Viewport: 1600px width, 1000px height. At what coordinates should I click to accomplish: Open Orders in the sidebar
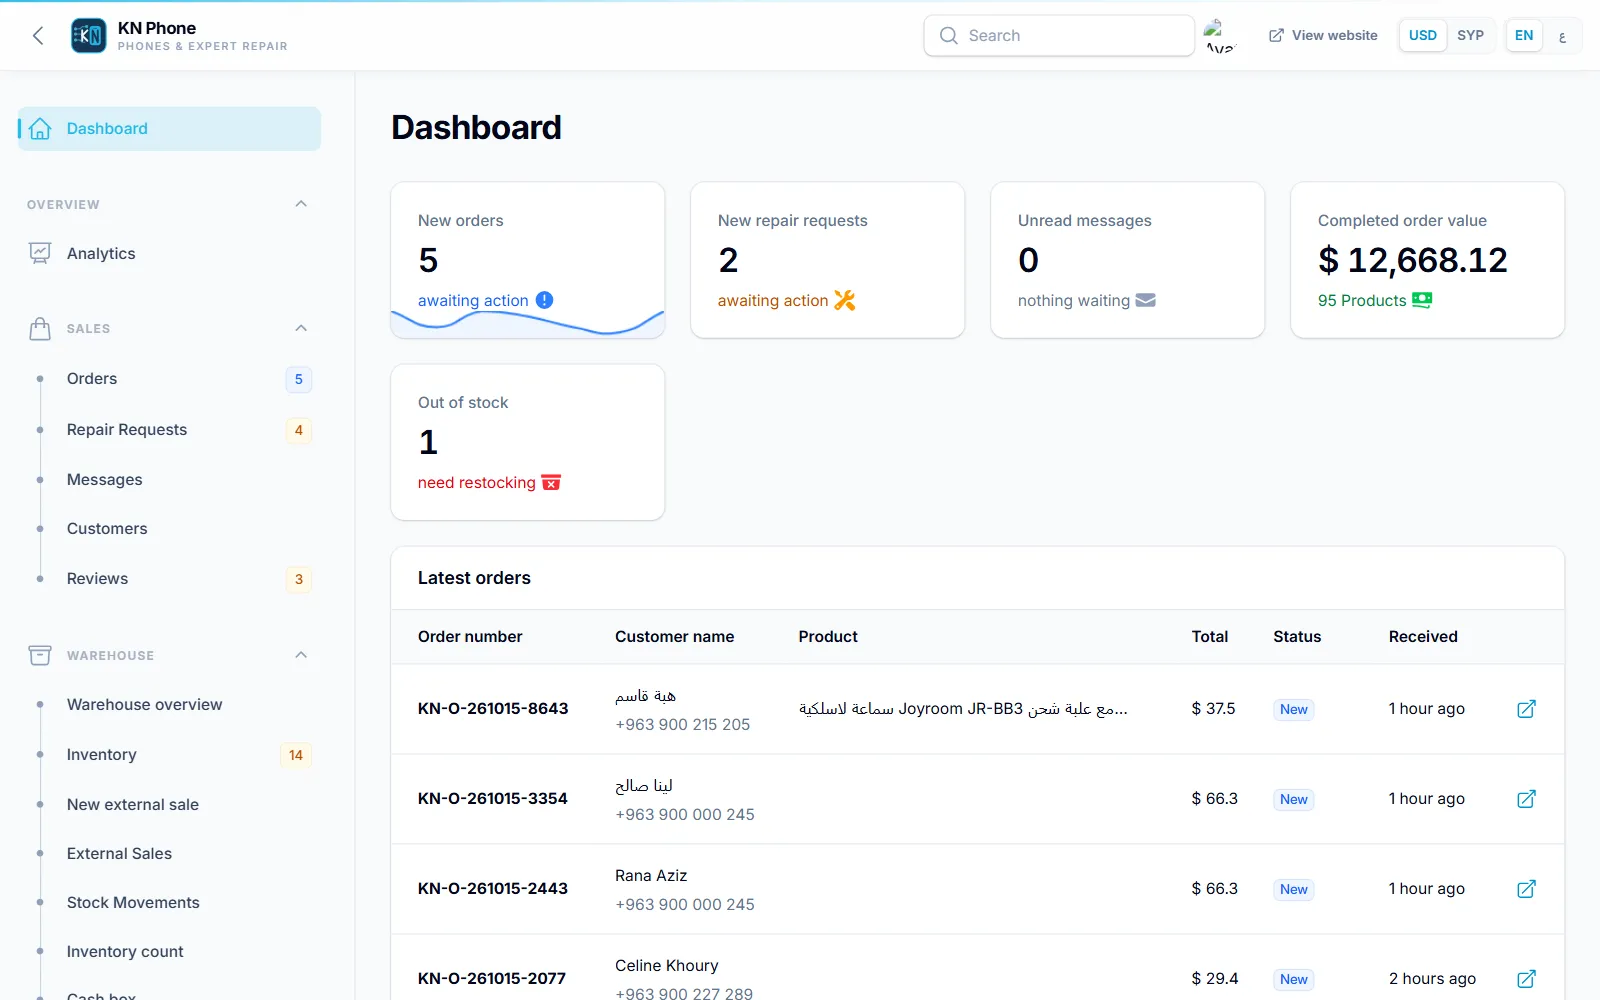(x=169, y=379)
